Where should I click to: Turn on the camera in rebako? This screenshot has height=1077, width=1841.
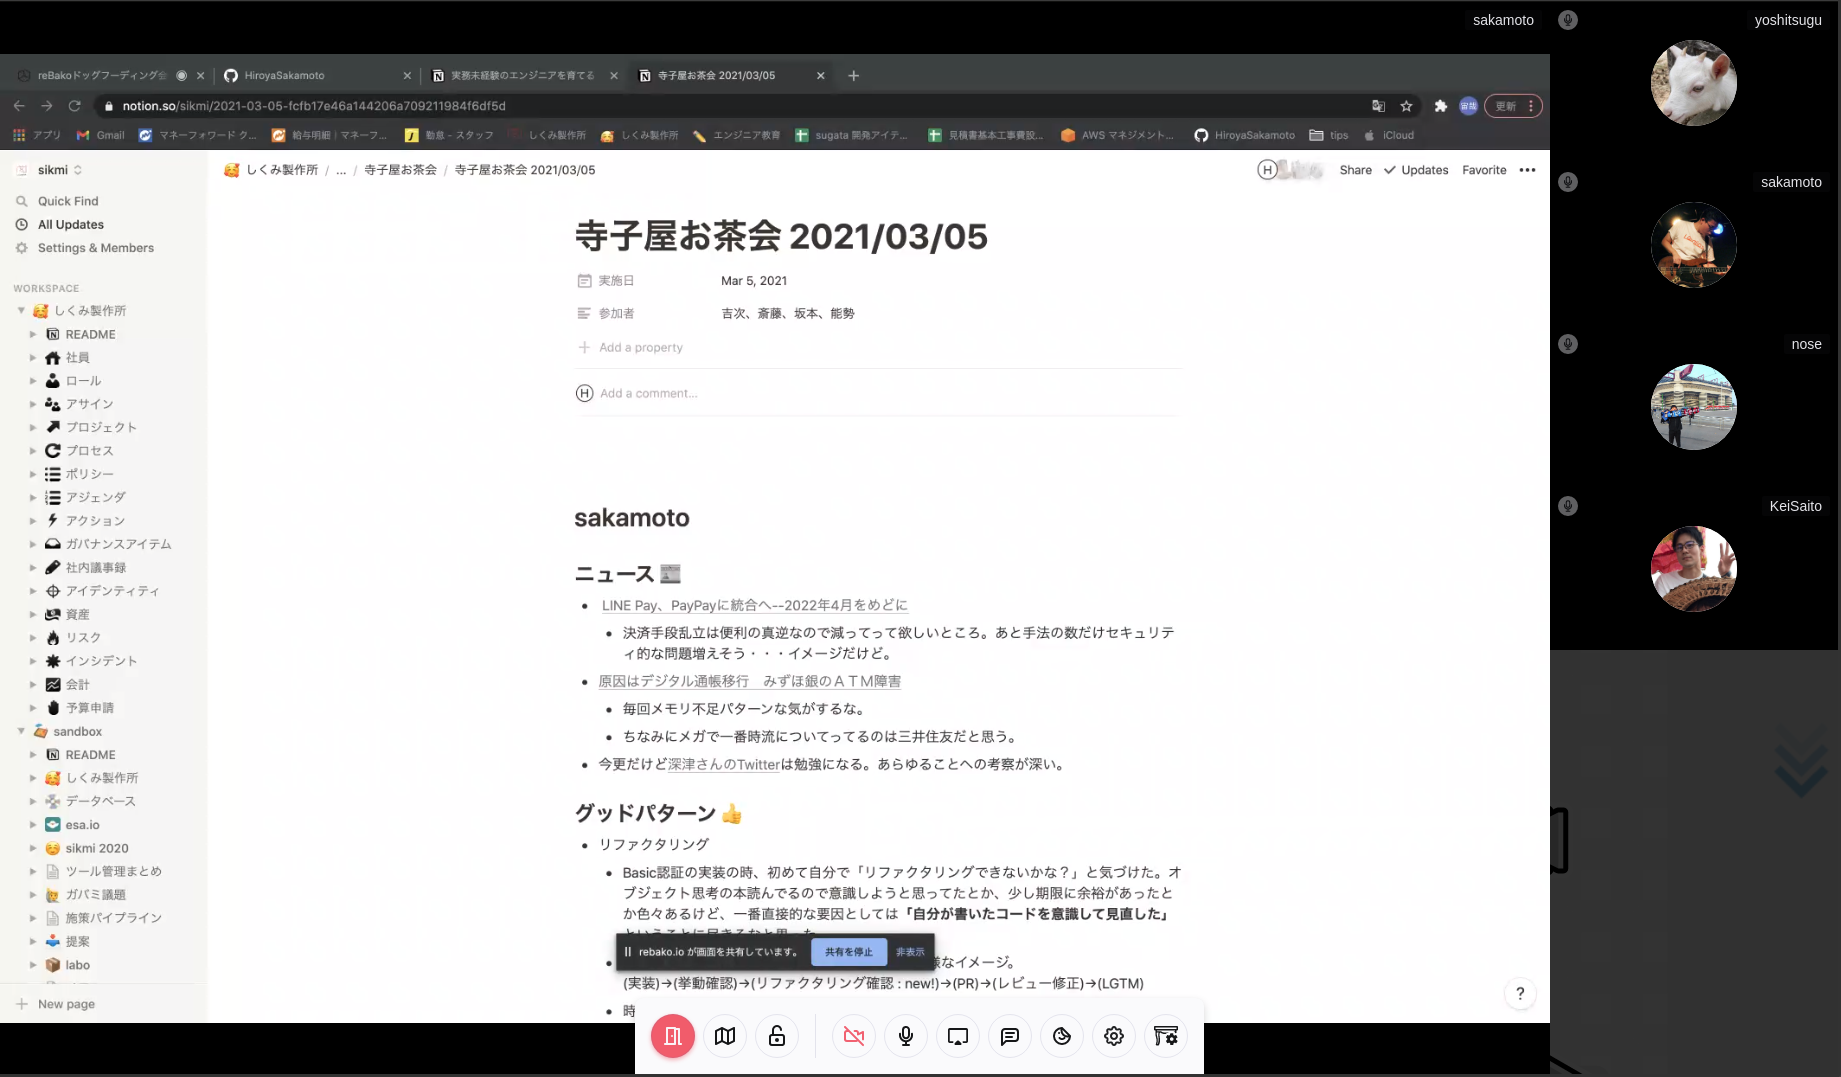click(853, 1036)
